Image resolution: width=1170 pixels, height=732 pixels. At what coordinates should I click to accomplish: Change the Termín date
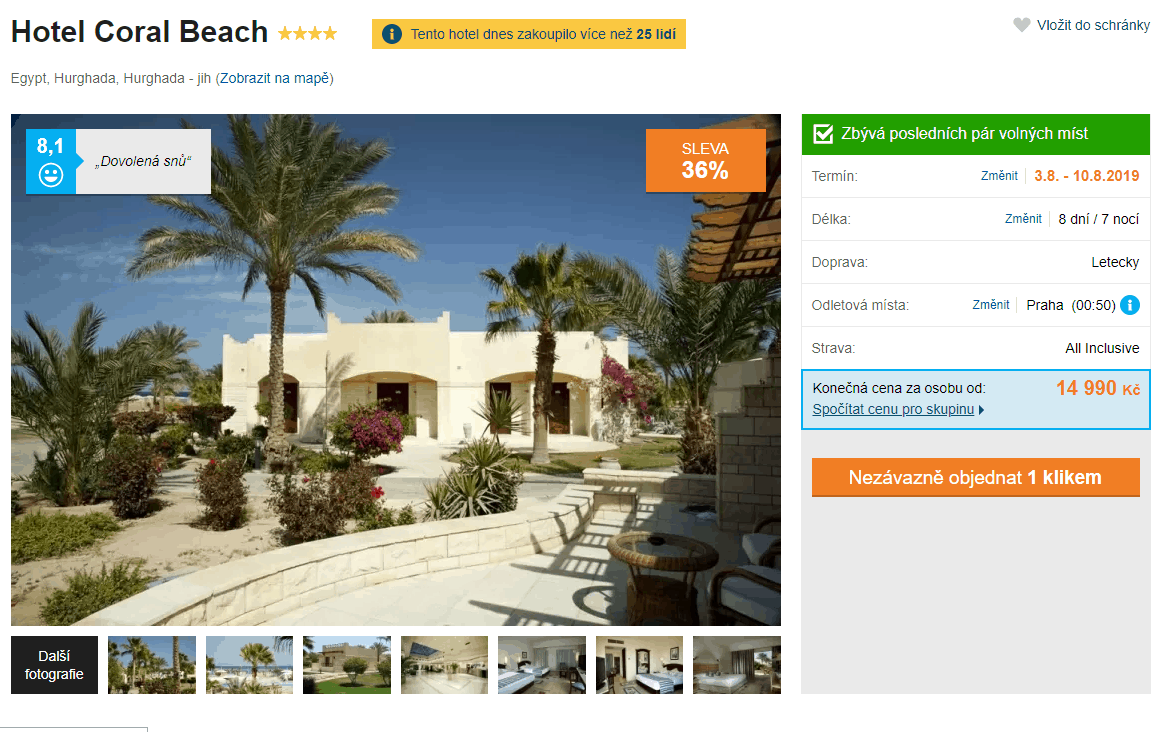(999, 175)
